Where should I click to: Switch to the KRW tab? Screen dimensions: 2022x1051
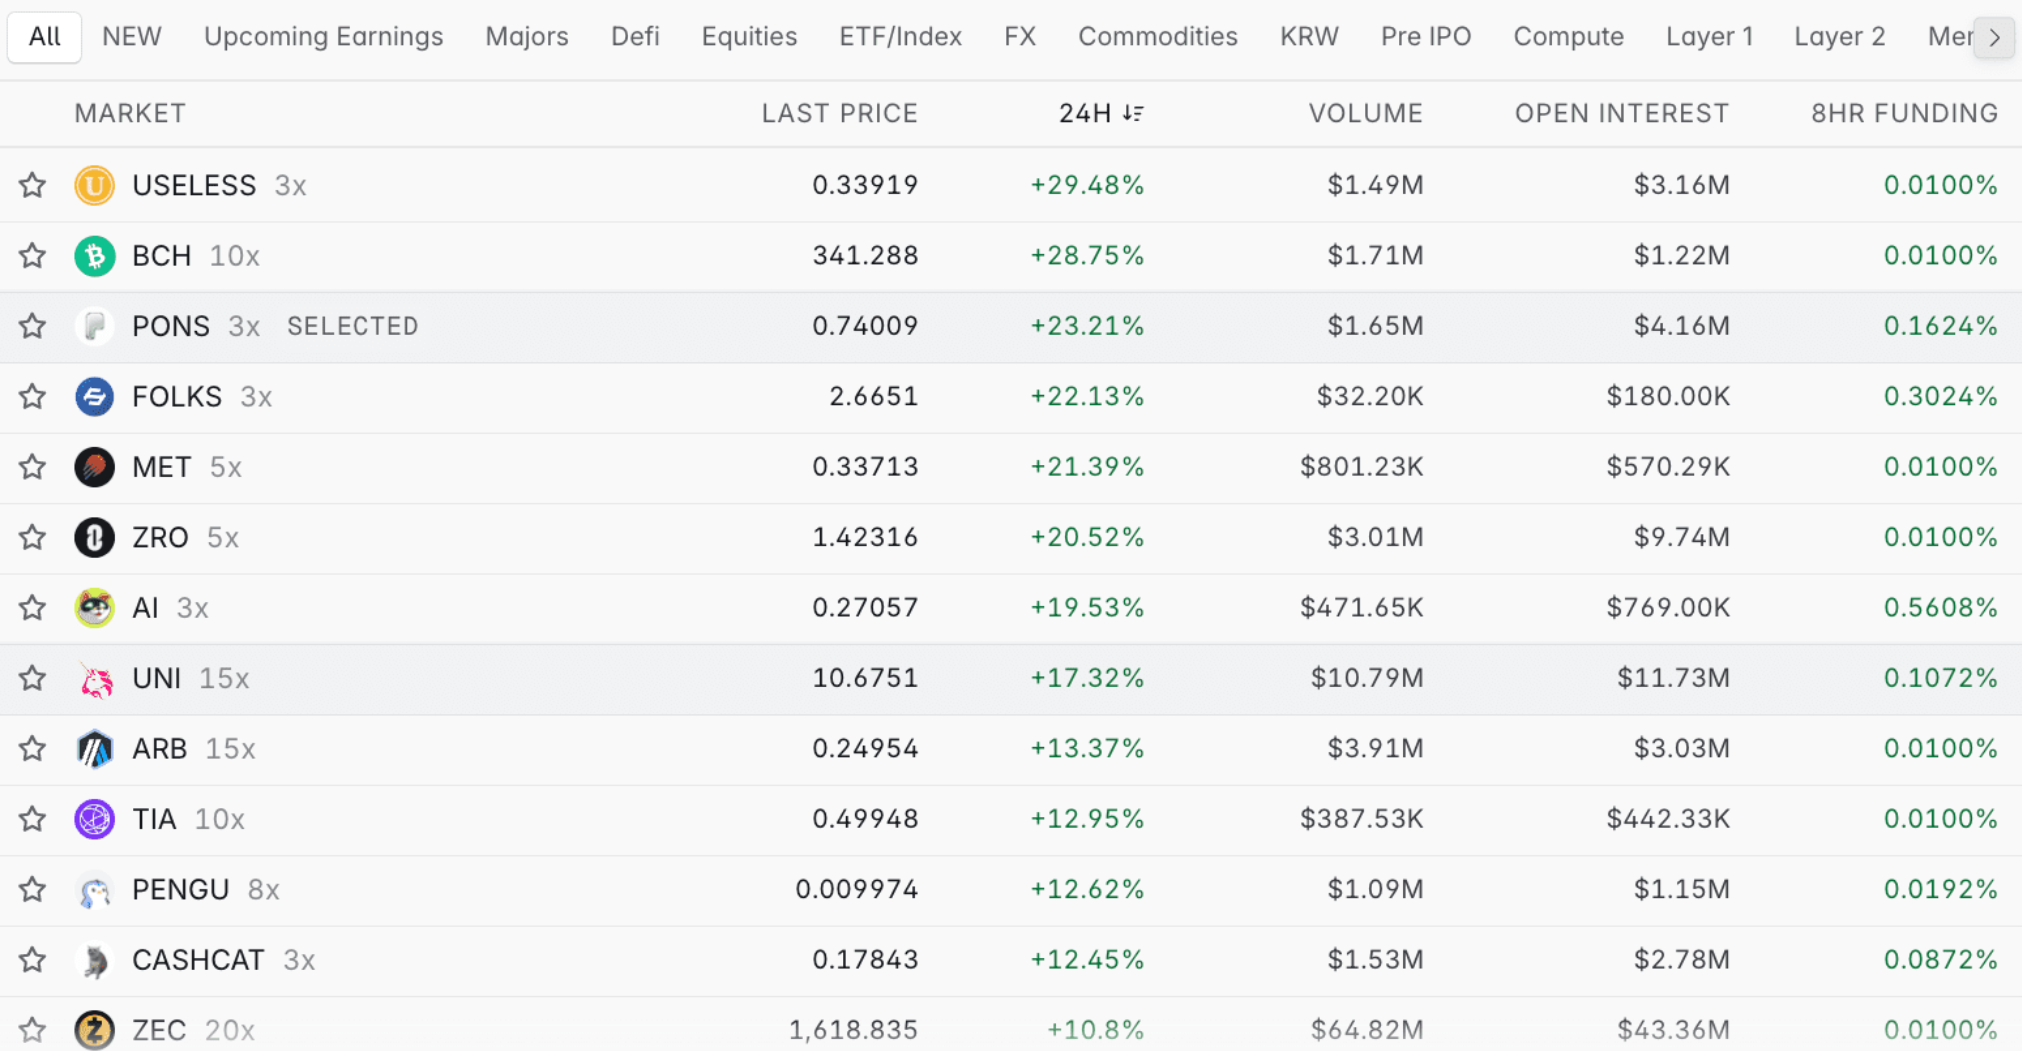pos(1309,37)
